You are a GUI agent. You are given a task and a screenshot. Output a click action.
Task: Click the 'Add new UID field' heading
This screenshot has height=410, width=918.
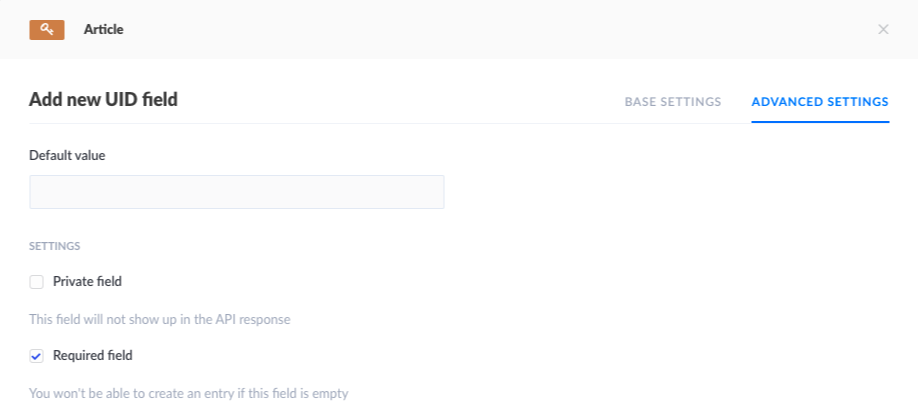[x=103, y=100]
